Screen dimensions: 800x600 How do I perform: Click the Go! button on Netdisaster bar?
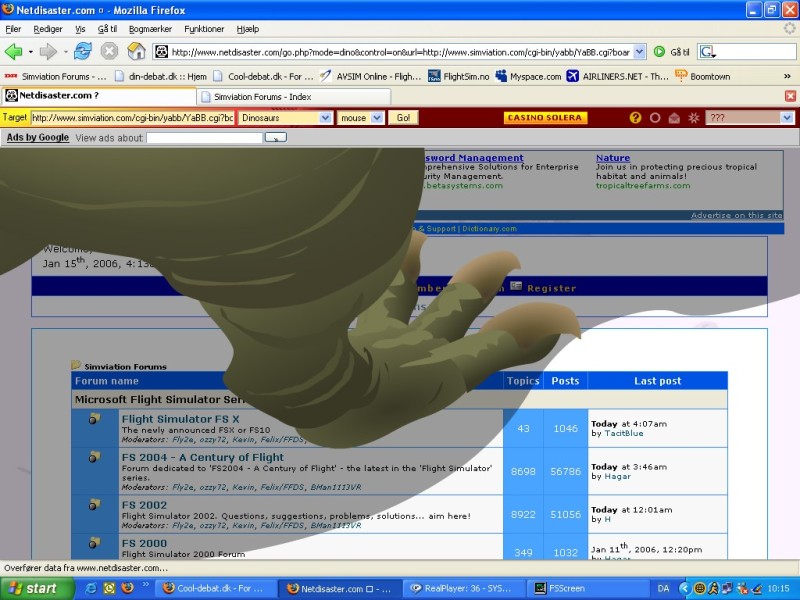pos(403,118)
